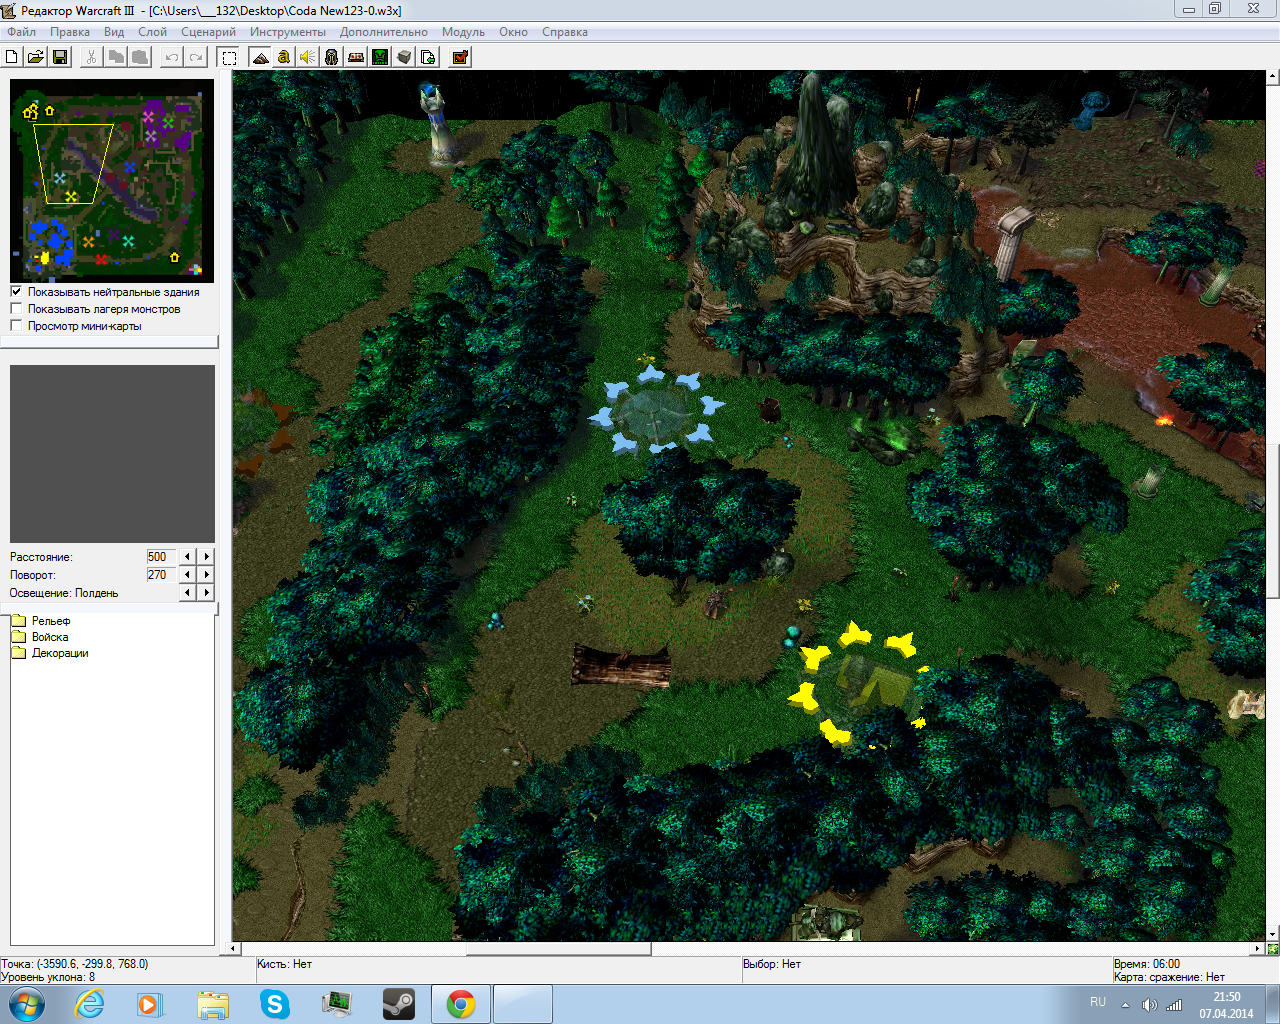Launch Internet Explorer from taskbar
This screenshot has width=1280, height=1024.
(x=89, y=1004)
